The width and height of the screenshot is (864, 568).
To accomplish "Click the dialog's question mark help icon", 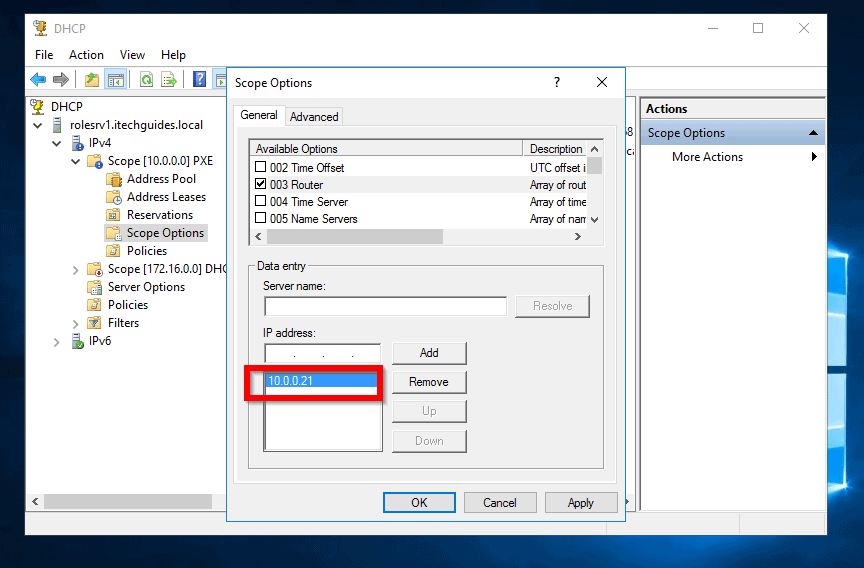I will [557, 83].
